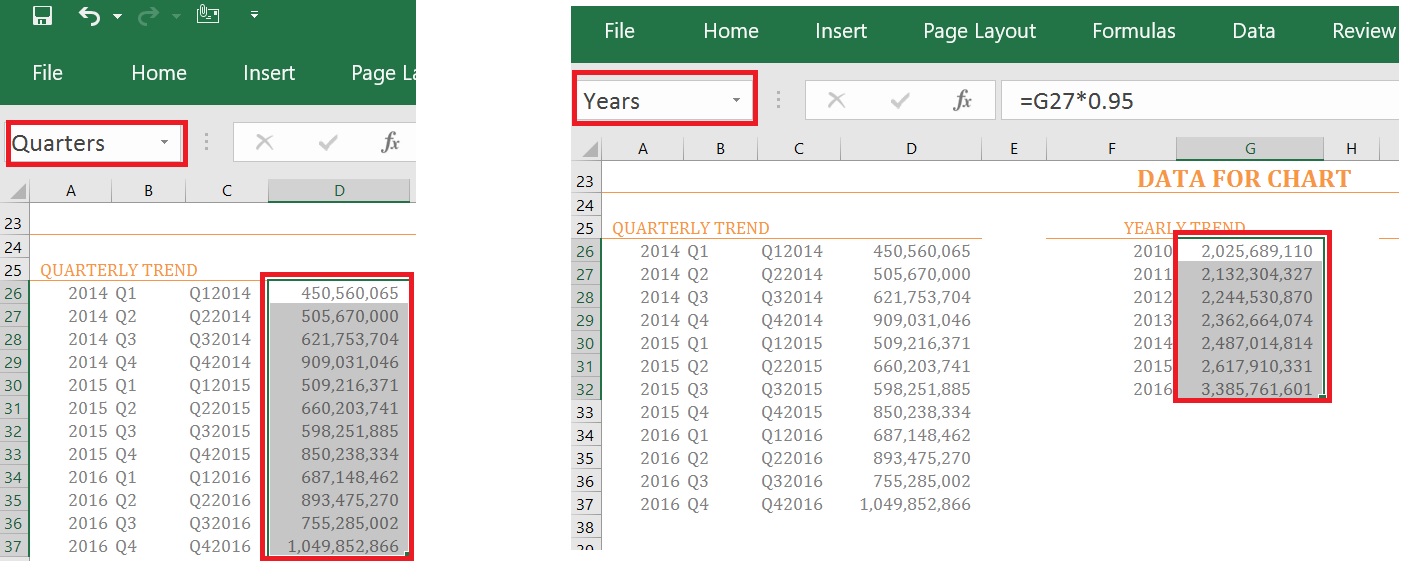Open the Data tab

point(1254,31)
